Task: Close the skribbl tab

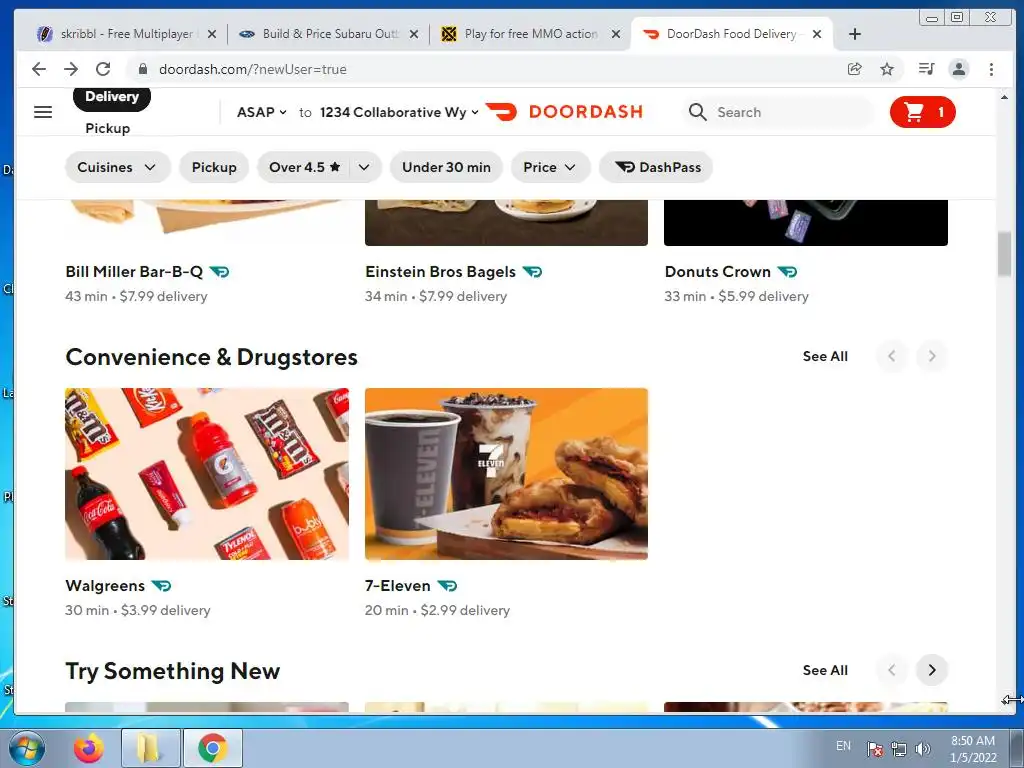Action: tap(212, 34)
